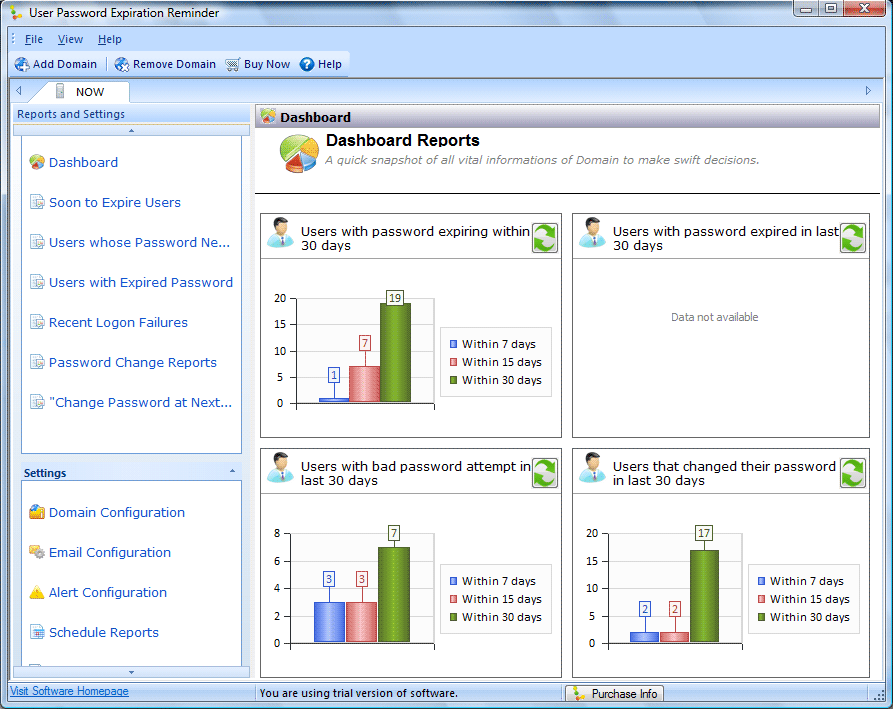
Task: Open Soon to Expire Users report
Action: 114,202
